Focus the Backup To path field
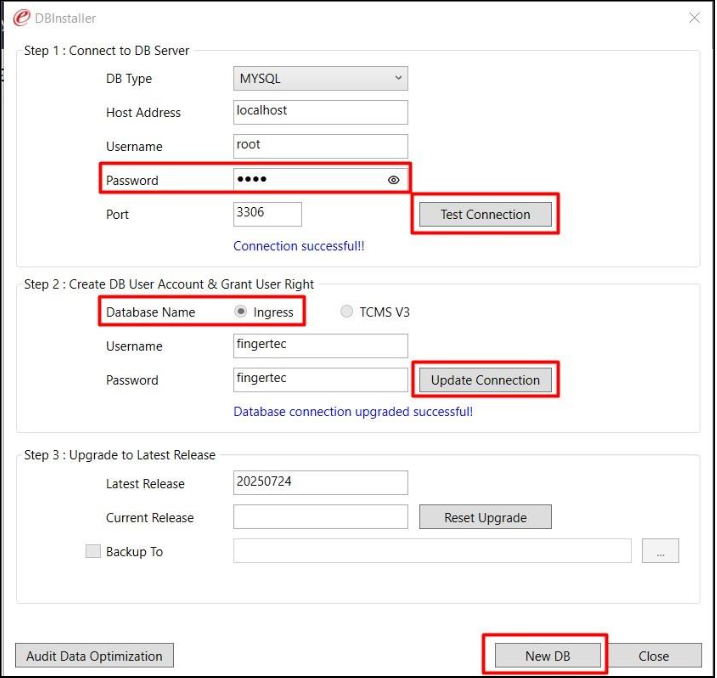Viewport: 717px width, 678px height. click(432, 550)
